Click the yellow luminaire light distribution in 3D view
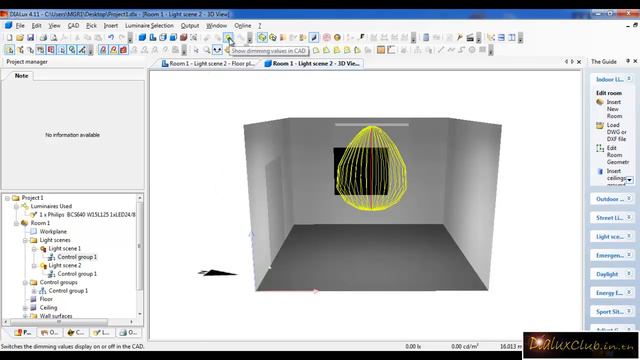The width and height of the screenshot is (640, 360). coord(371,168)
